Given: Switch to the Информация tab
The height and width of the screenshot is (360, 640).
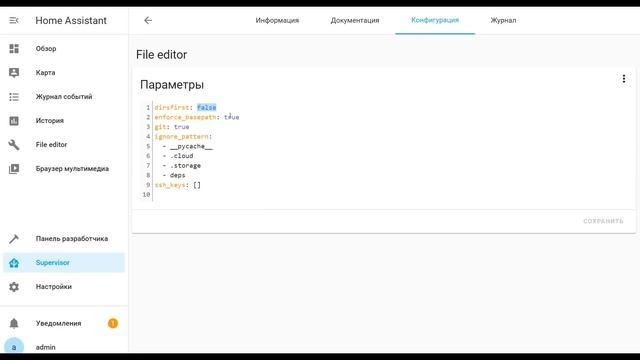Looking at the screenshot, I should [277, 20].
